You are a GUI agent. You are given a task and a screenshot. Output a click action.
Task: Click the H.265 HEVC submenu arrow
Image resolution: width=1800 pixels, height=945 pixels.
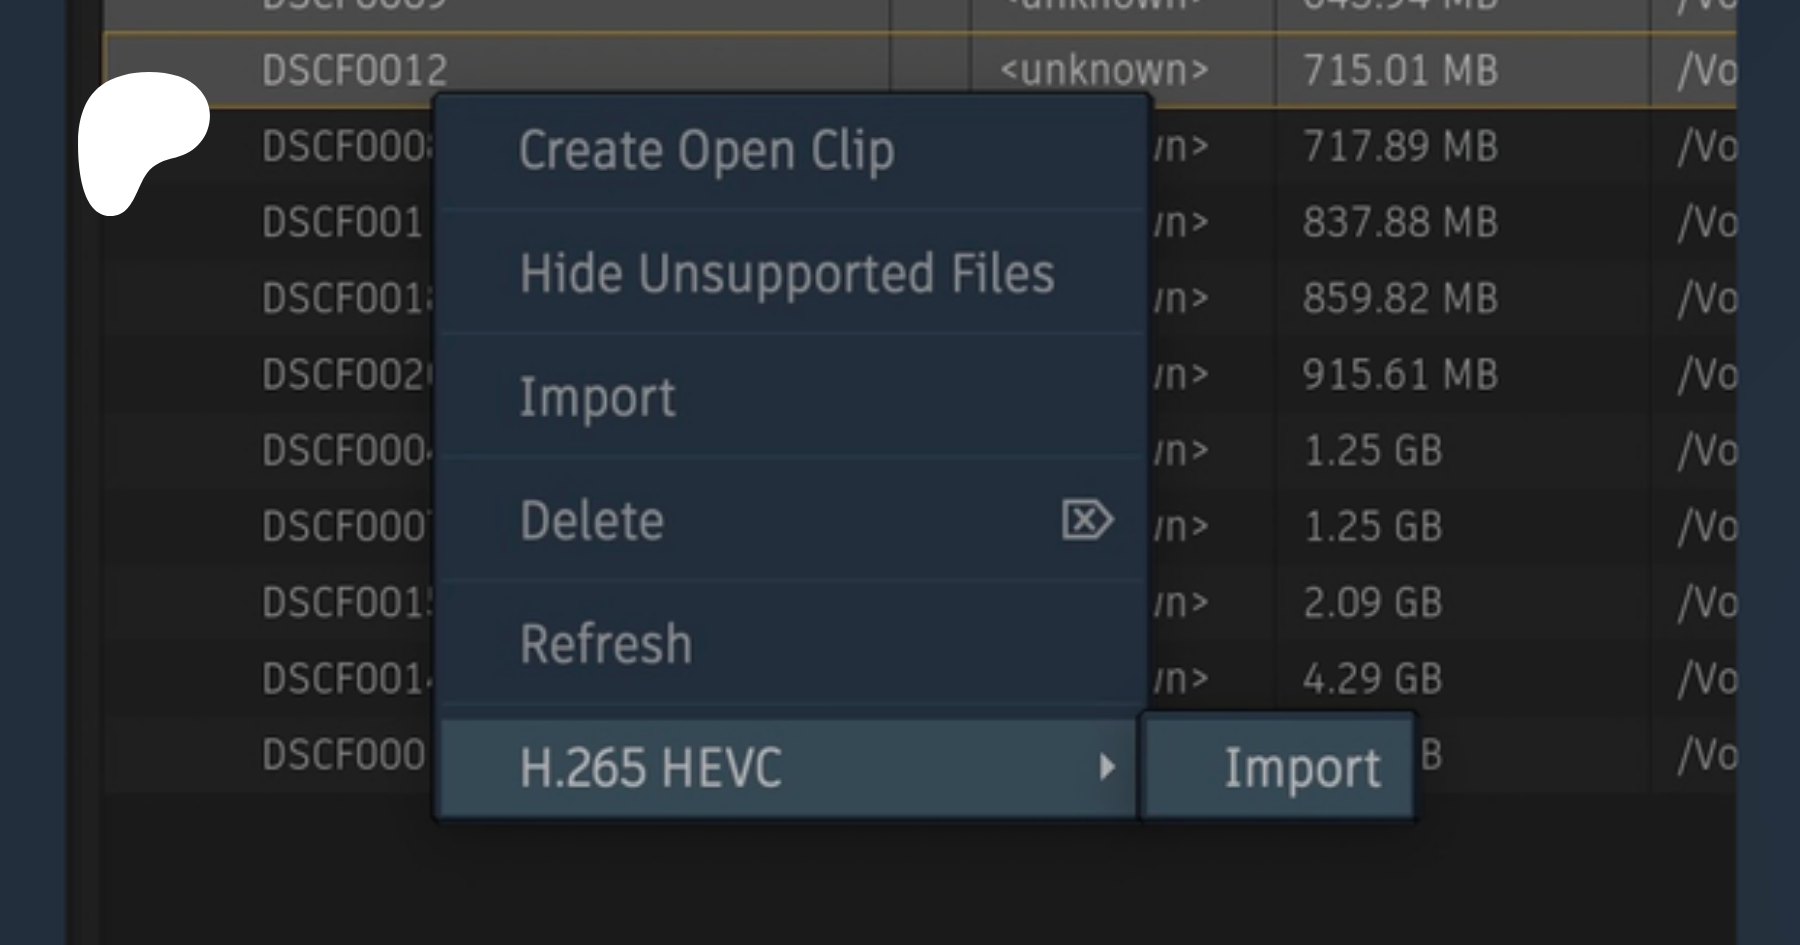pos(1106,768)
